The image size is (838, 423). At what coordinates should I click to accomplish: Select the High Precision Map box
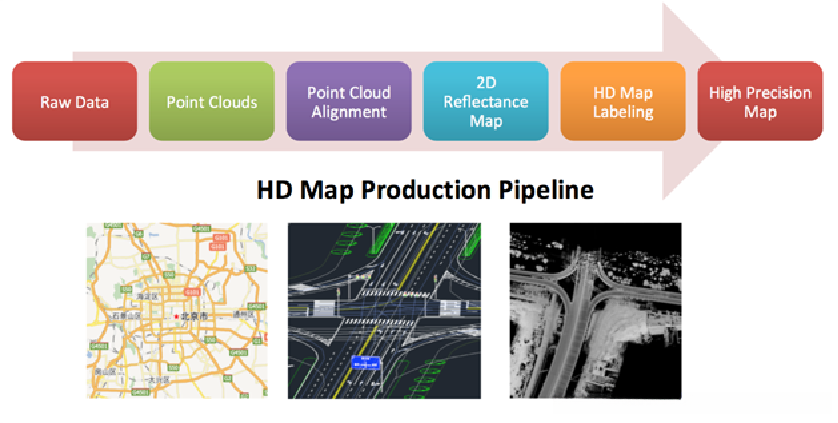tap(760, 101)
